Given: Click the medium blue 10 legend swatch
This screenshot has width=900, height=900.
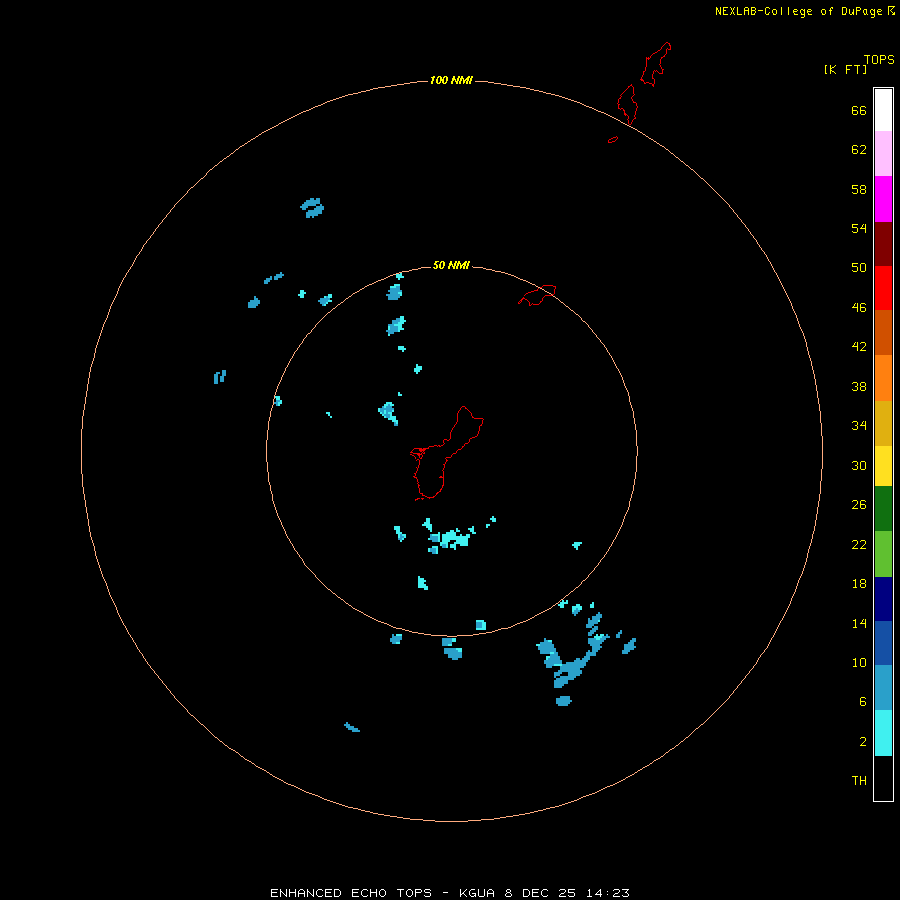Looking at the screenshot, I should coord(883,643).
